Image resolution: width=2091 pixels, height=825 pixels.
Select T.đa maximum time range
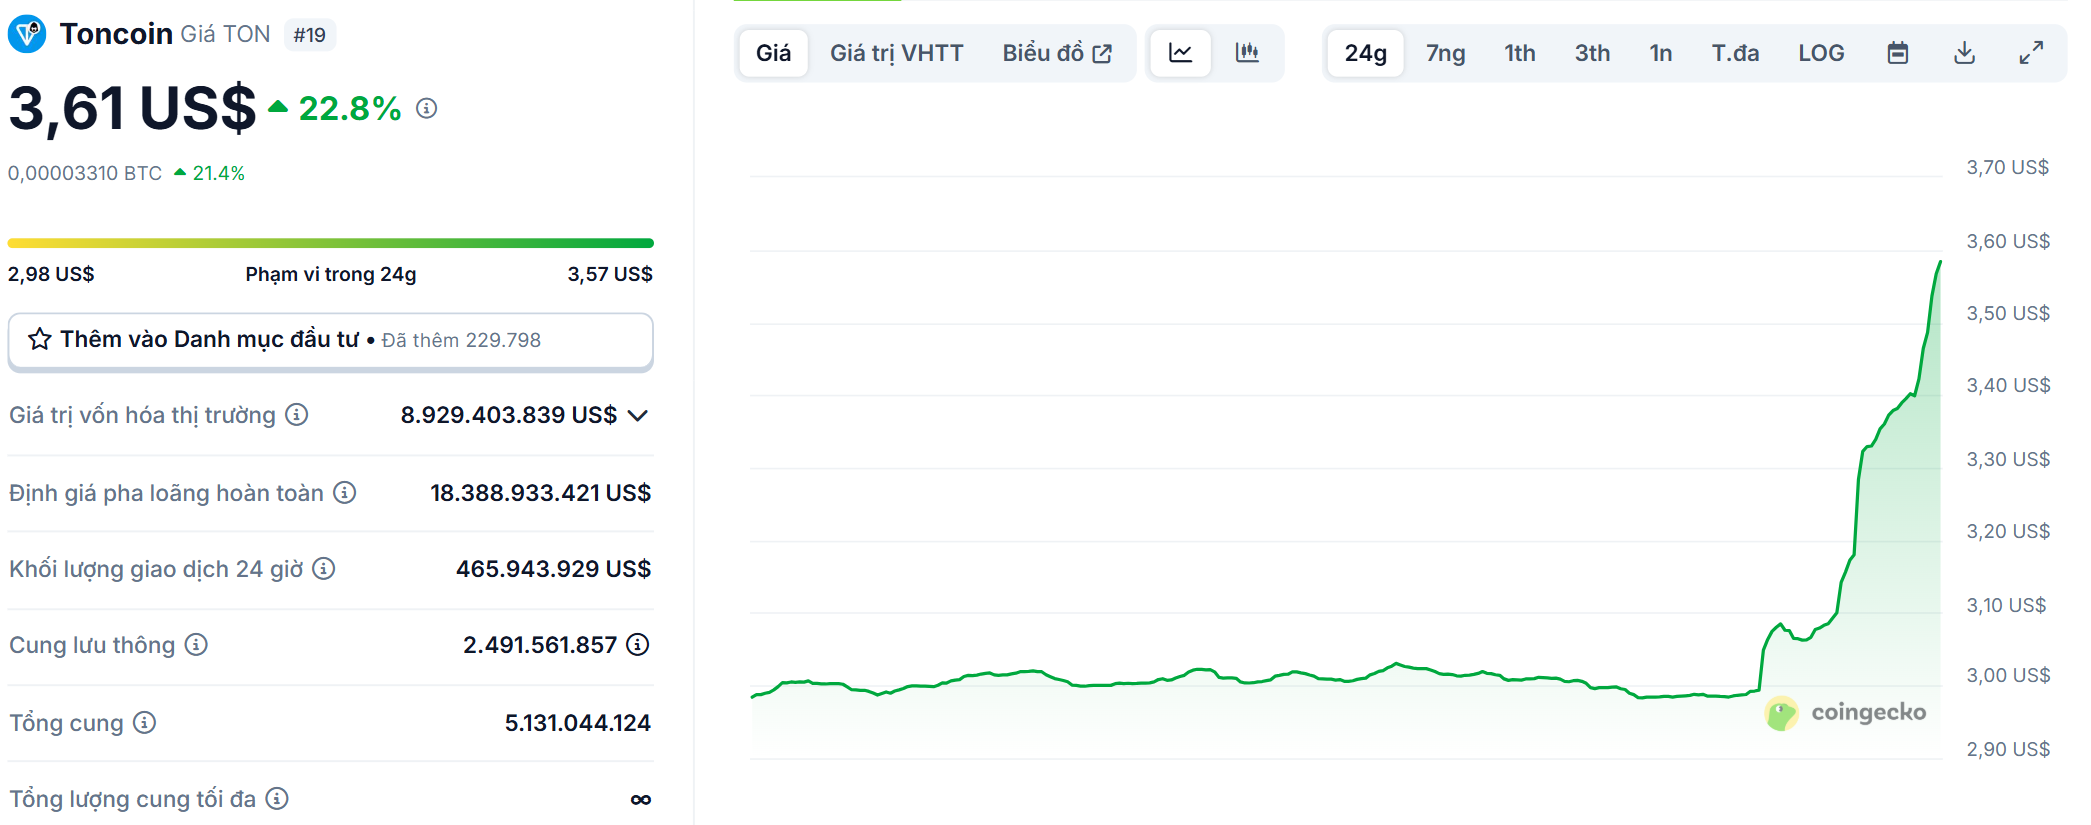pyautogui.click(x=1735, y=53)
